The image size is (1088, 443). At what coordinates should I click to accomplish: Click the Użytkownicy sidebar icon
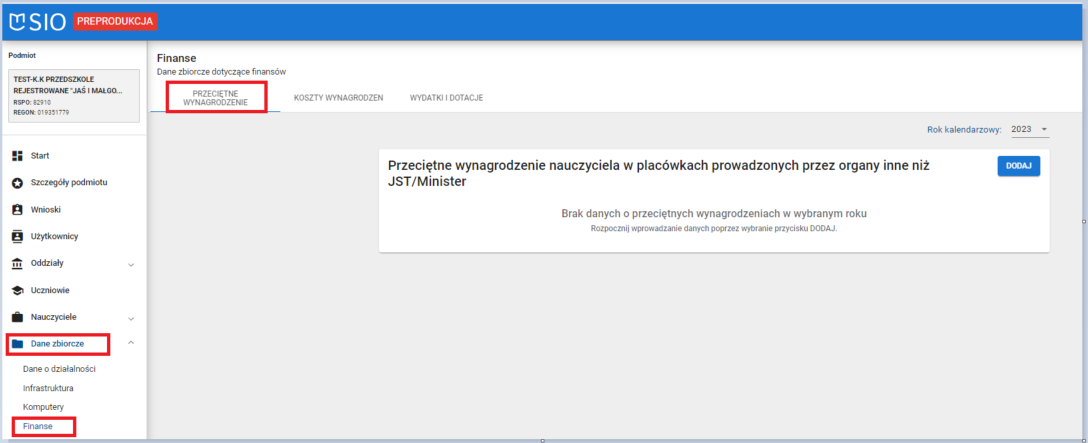19,236
